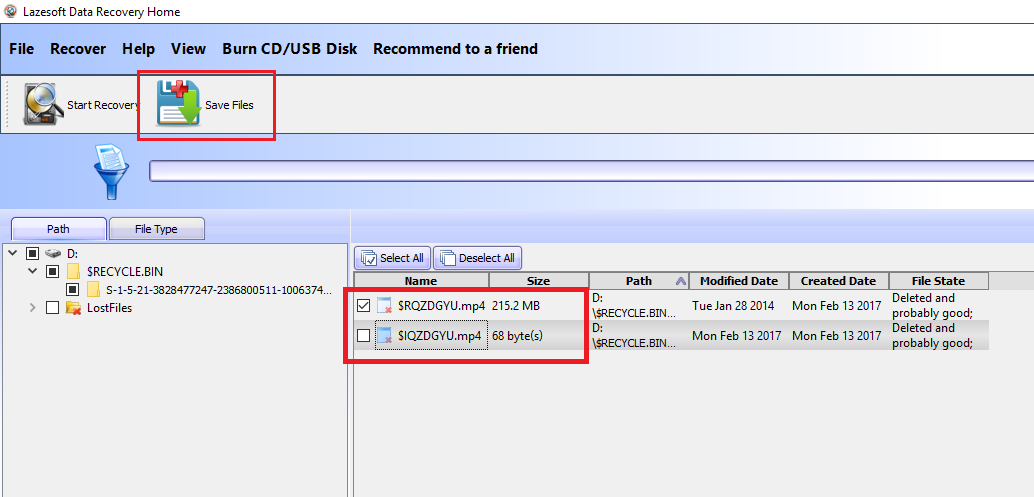The height and width of the screenshot is (497, 1034).
Task: Click the $RECYCLE.BIN folder icon
Action: (x=73, y=271)
